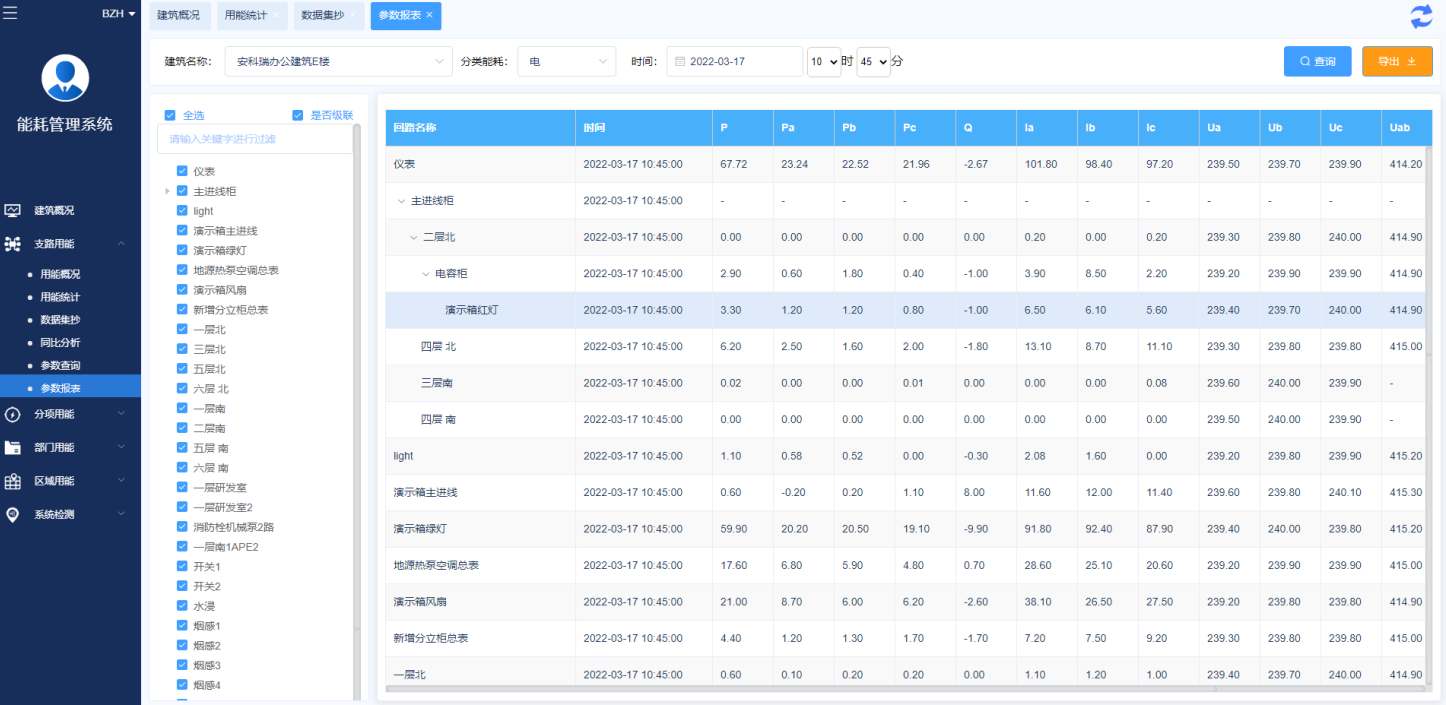This screenshot has height=705, width=1446.
Task: Open the 建筑名称 building dropdown
Action: [x=338, y=61]
